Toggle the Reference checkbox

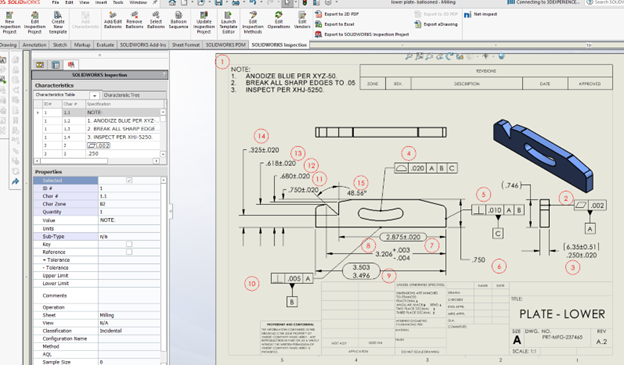[x=129, y=252]
